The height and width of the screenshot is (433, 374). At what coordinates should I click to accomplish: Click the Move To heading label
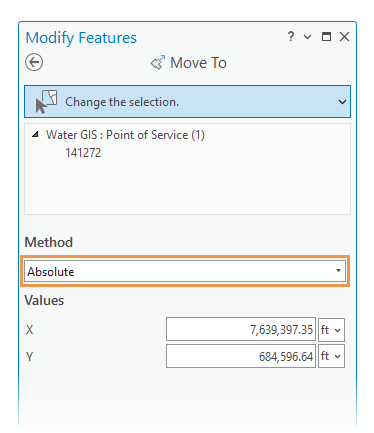[198, 63]
